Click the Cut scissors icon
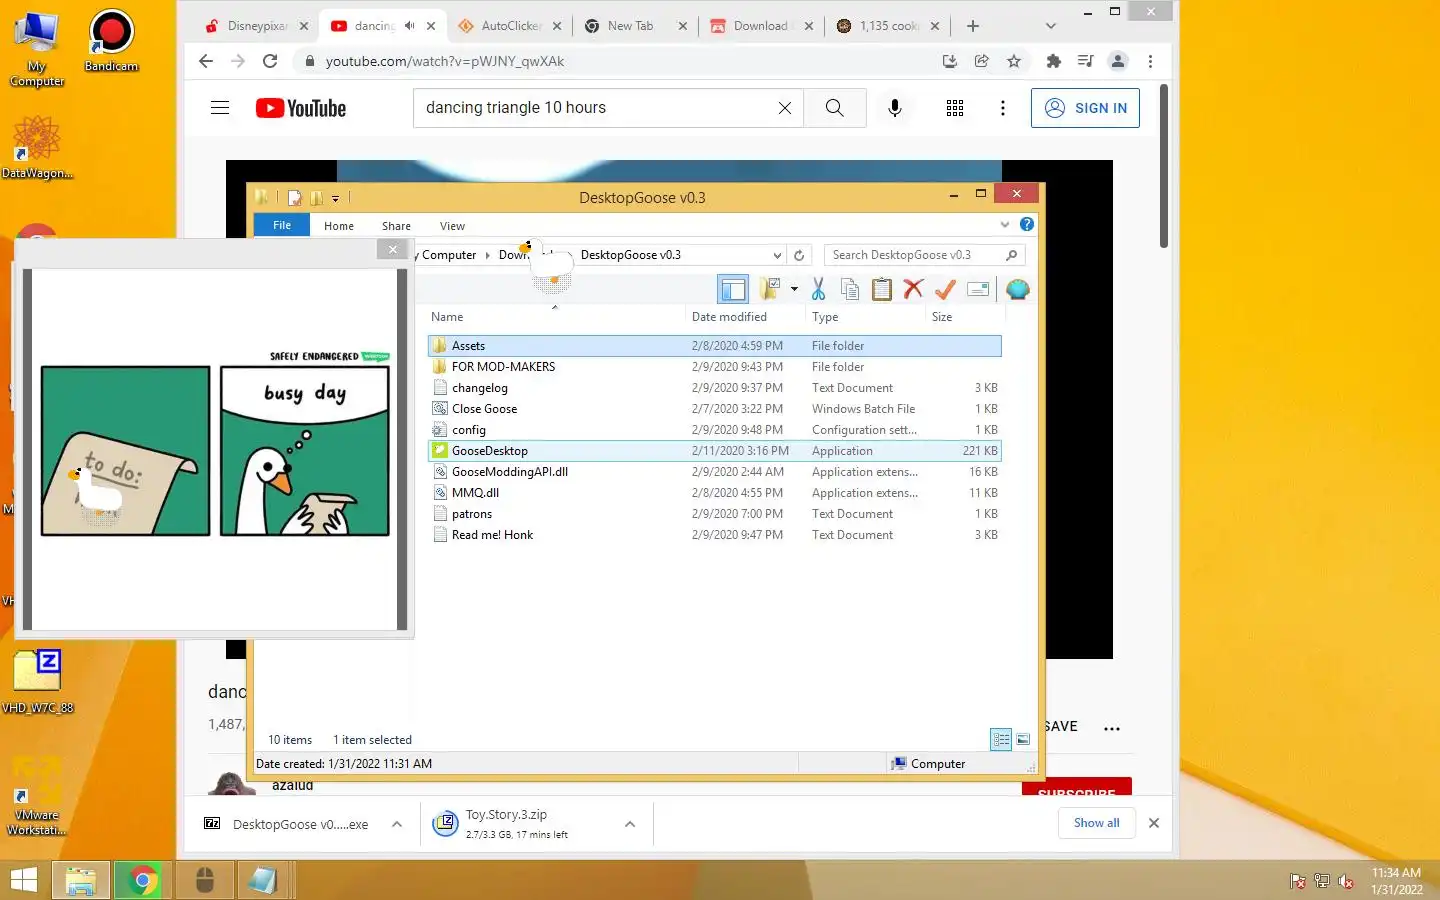The image size is (1440, 900). (818, 290)
